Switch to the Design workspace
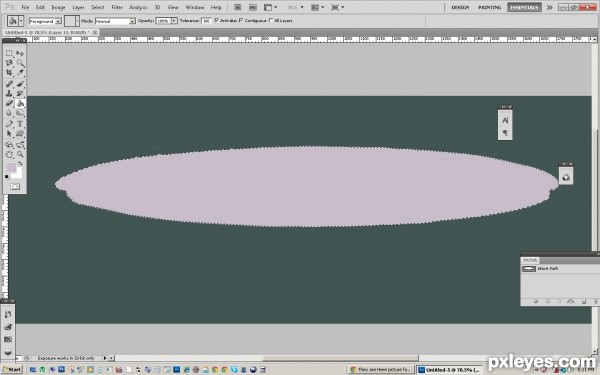Viewport: 600px width, 375px height. 460,7
